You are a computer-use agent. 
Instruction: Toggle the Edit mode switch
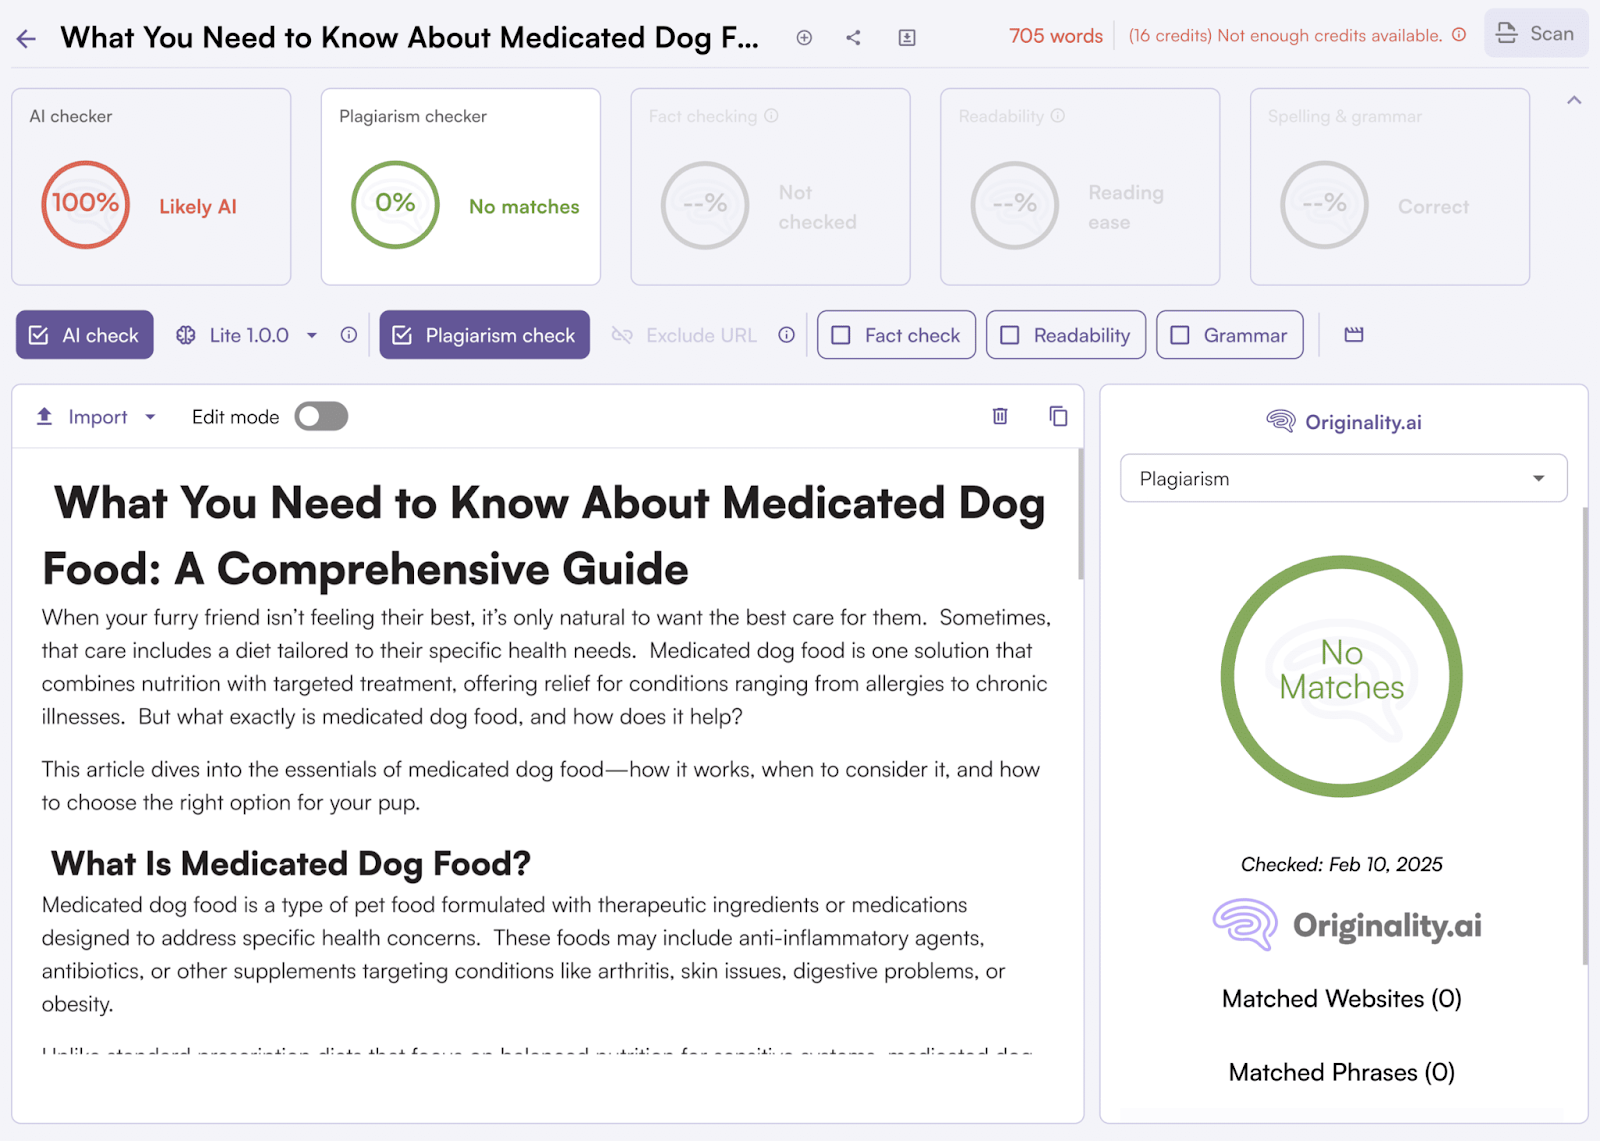point(321,416)
